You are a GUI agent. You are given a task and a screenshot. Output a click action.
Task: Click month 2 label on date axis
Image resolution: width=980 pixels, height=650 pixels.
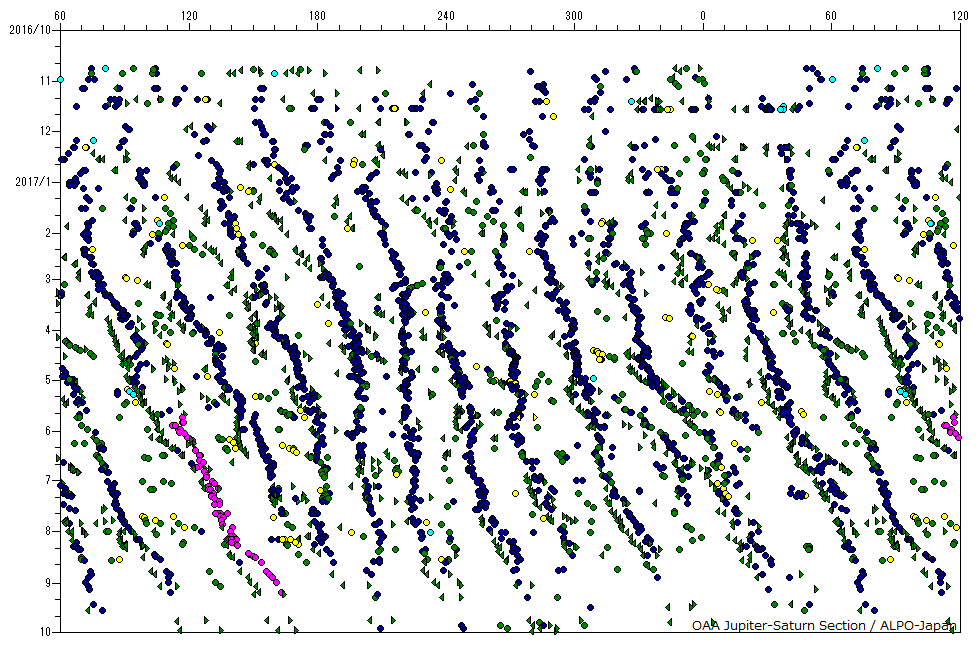click(48, 232)
